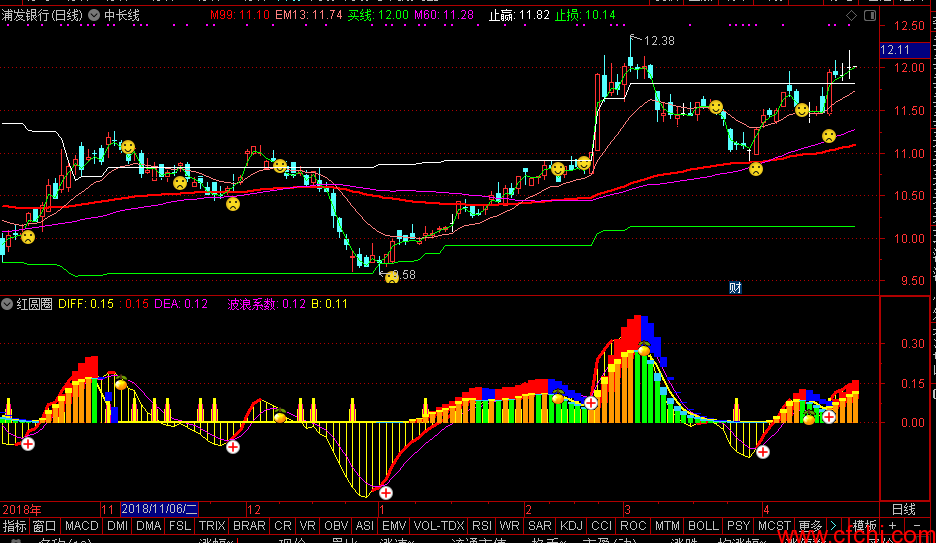Toggle the side panel icon at top right

point(870,16)
